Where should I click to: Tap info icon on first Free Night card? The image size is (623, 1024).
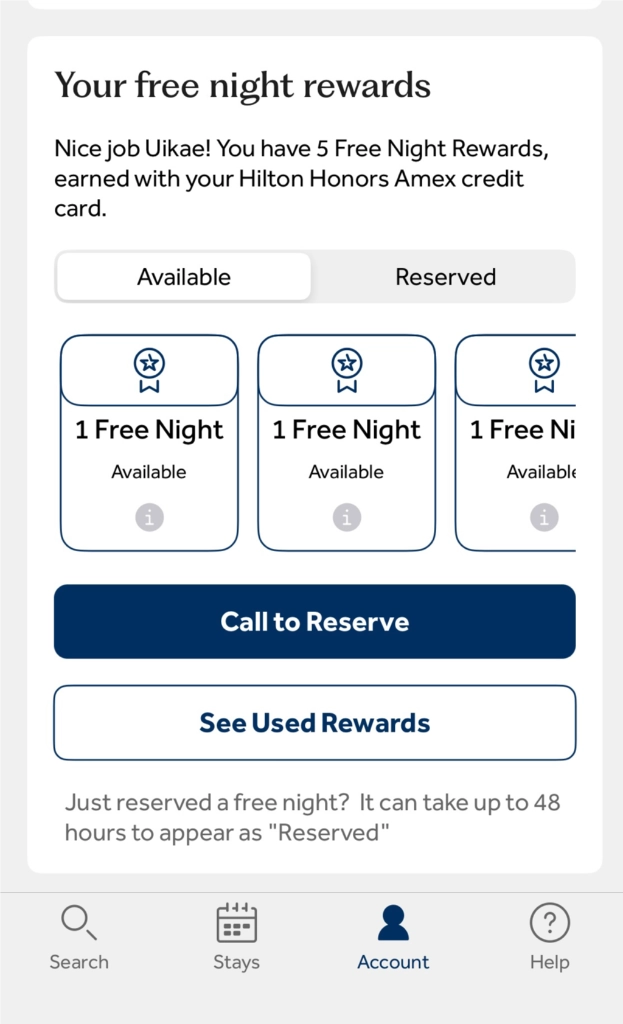click(x=149, y=517)
